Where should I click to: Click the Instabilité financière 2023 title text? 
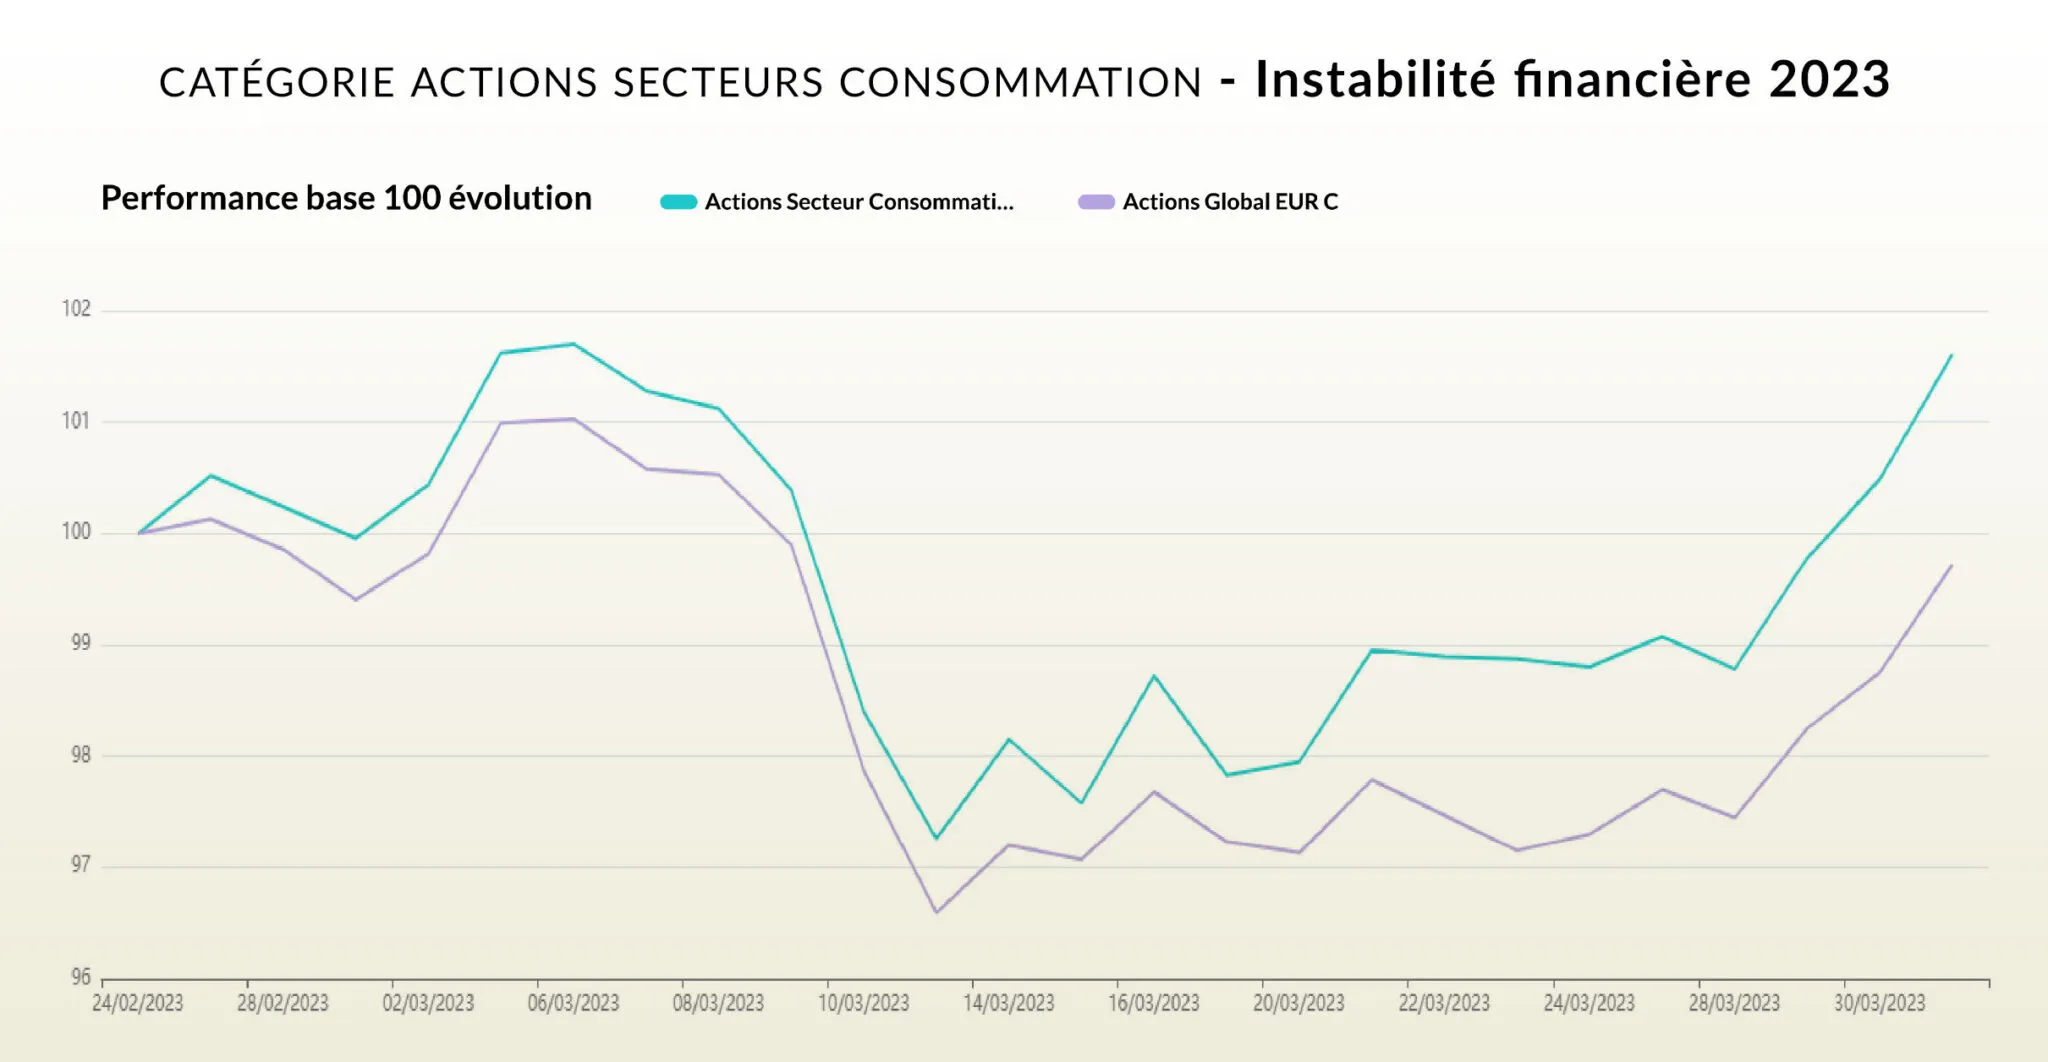1572,80
